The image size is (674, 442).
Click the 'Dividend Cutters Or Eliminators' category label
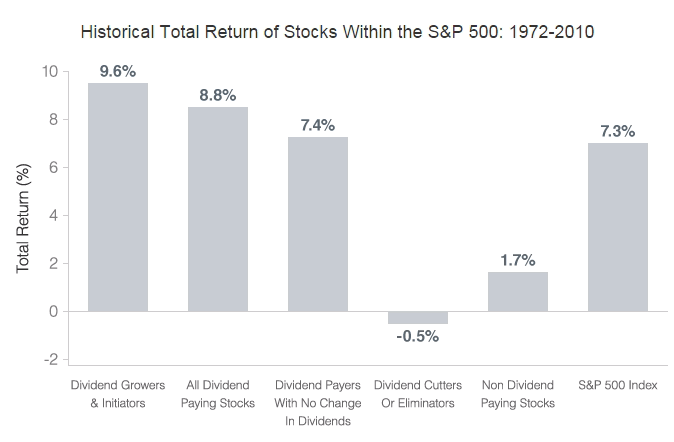418,394
